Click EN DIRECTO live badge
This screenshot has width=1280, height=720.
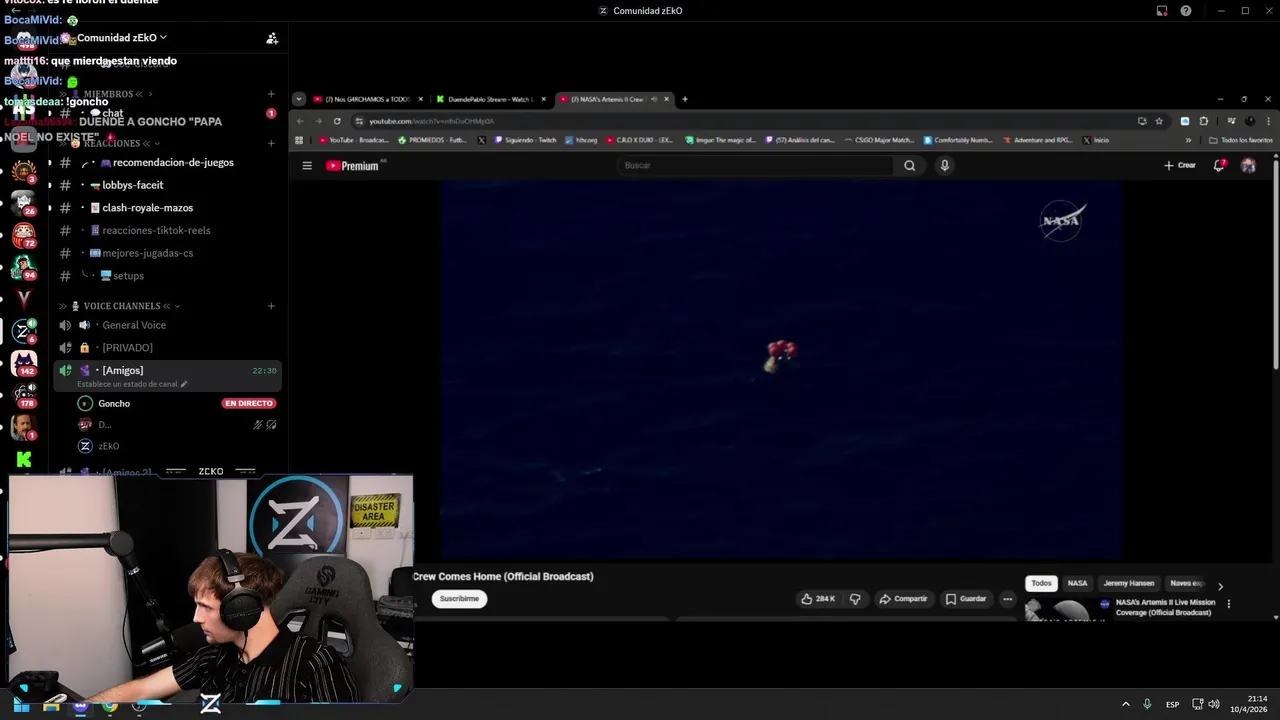pyautogui.click(x=249, y=403)
